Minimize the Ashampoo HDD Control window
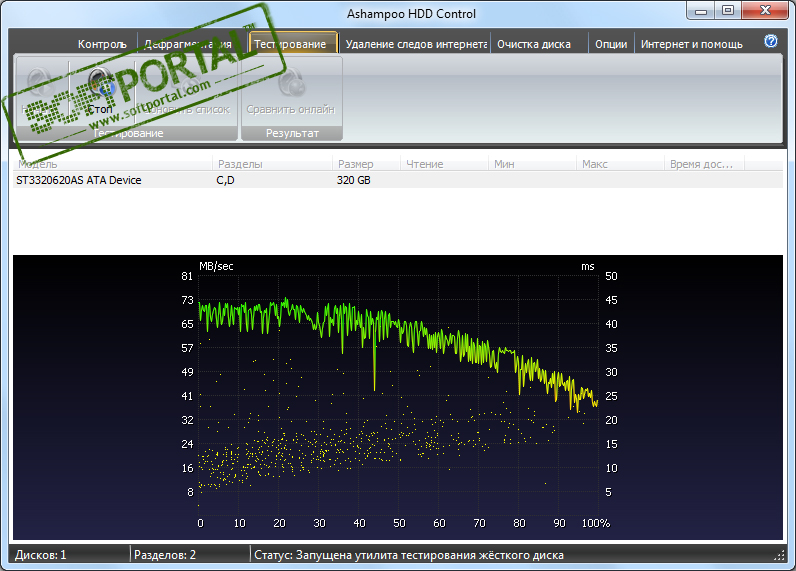 (x=701, y=11)
